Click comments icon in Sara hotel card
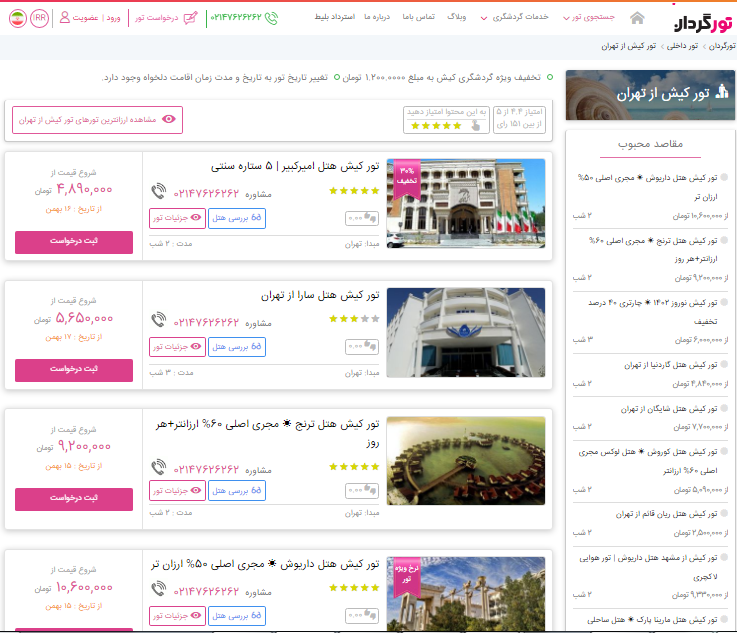The image size is (737, 633). point(362,347)
